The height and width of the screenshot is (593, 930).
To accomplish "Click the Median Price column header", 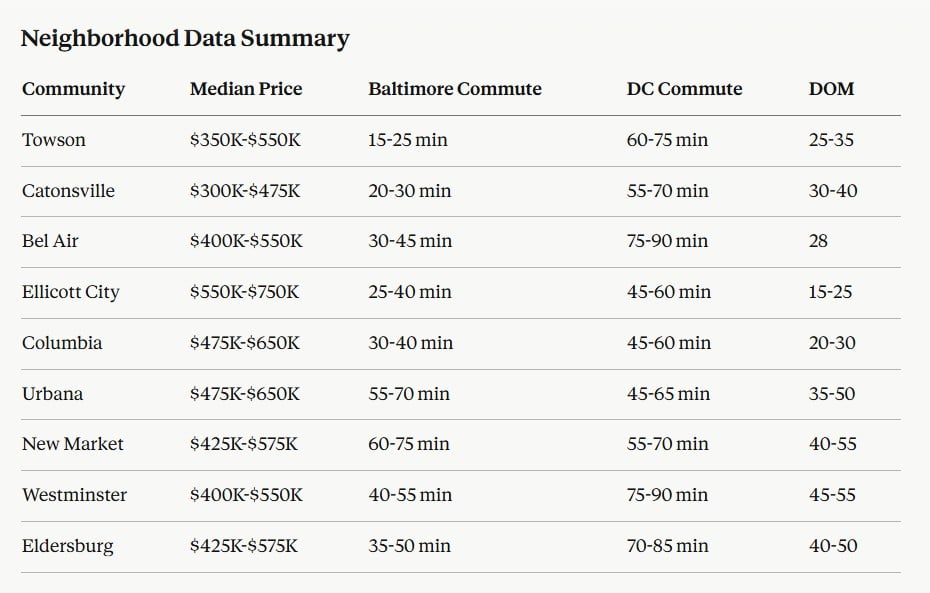I will [x=246, y=89].
